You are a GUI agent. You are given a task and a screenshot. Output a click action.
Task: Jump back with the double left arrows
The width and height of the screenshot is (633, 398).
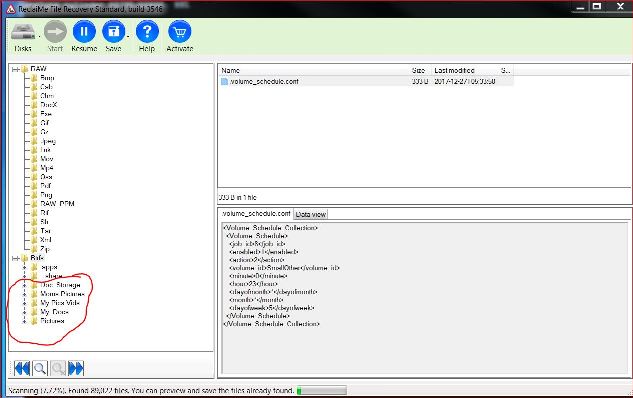[22, 368]
